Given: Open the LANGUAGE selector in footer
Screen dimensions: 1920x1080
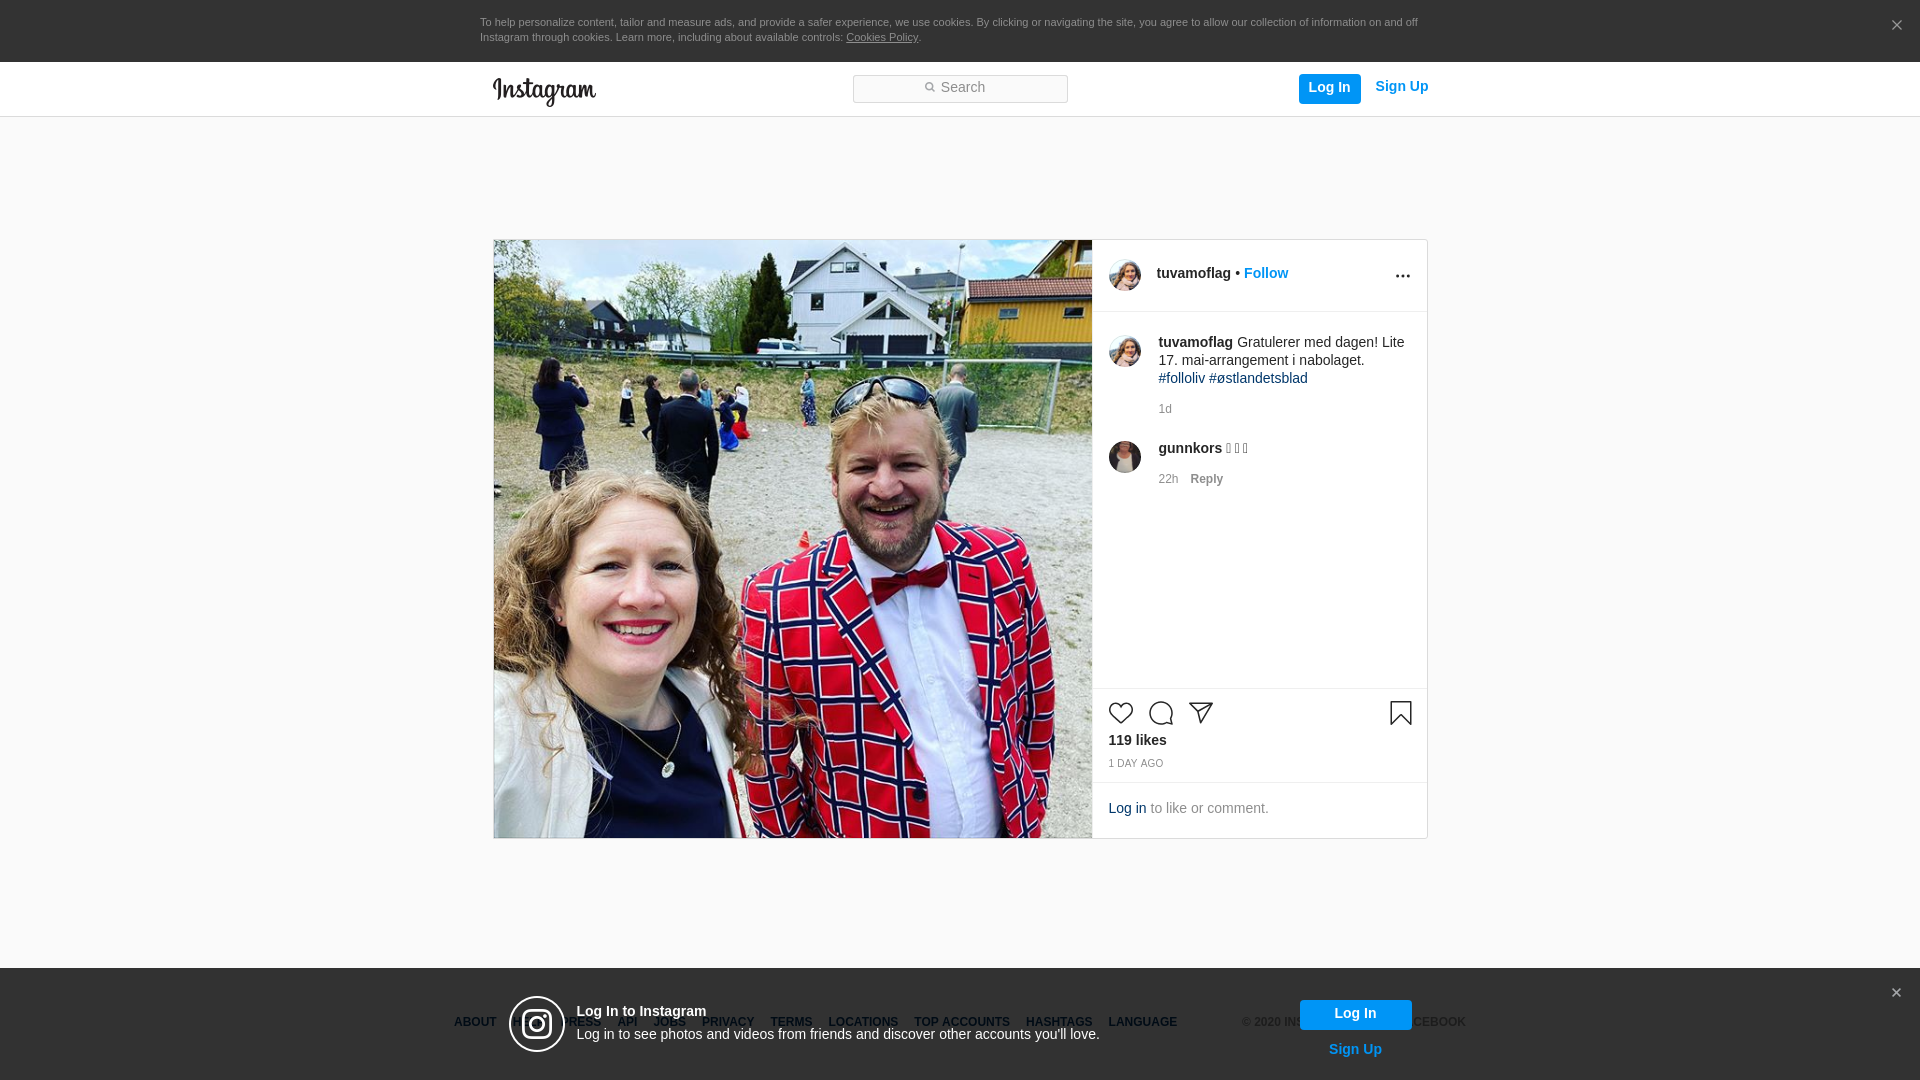Looking at the screenshot, I should pos(1142,1022).
